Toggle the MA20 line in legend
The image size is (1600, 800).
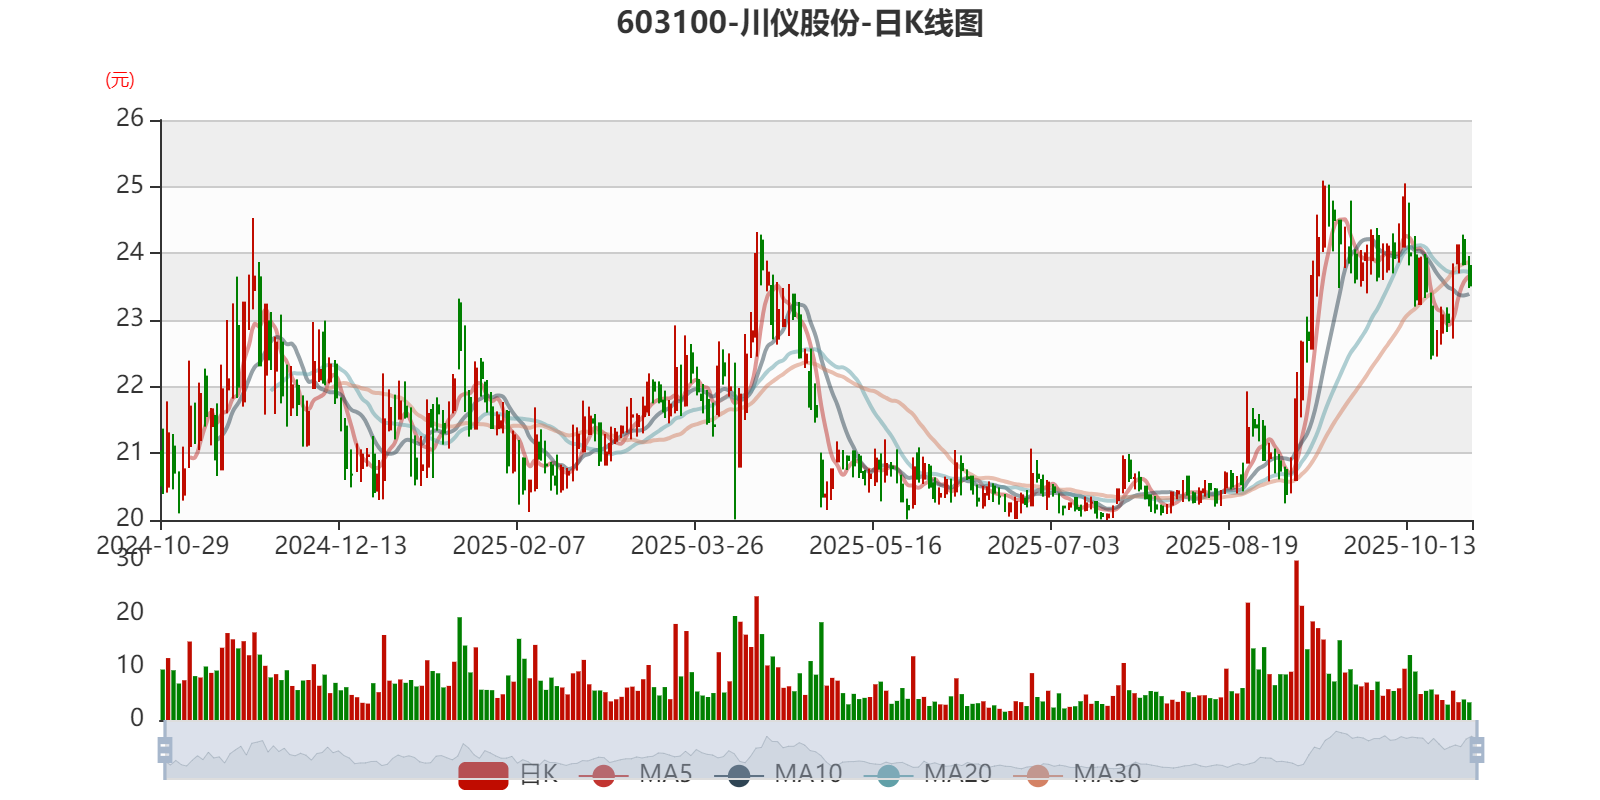click(x=928, y=774)
